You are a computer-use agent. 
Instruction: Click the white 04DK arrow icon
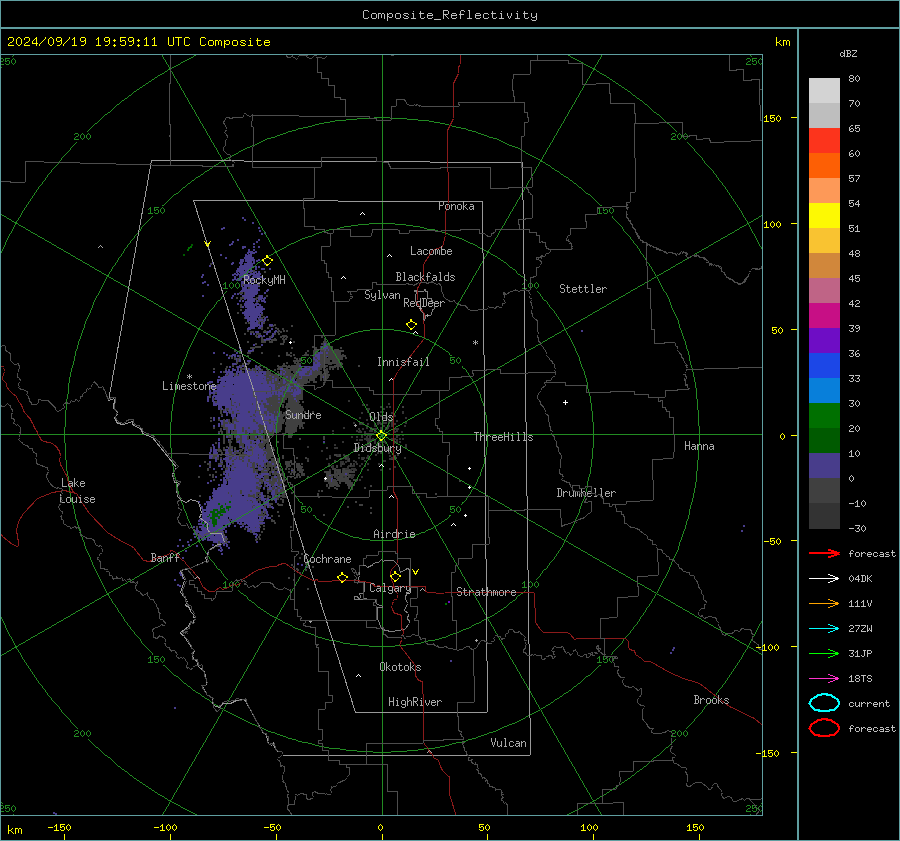tap(824, 578)
